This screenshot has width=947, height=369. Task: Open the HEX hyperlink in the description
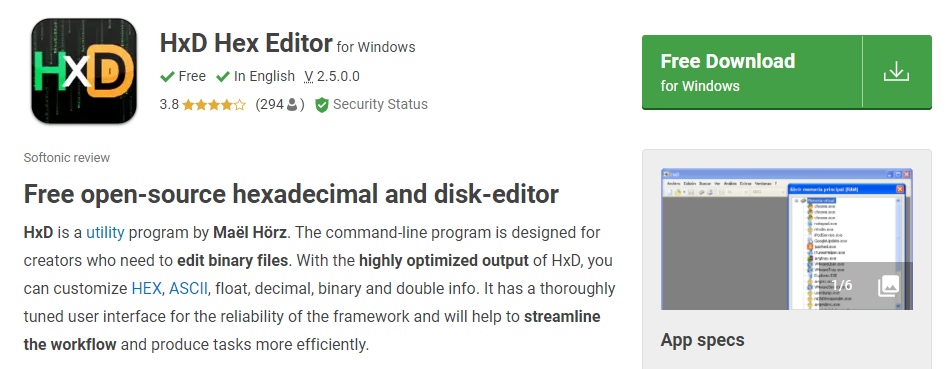coord(146,288)
